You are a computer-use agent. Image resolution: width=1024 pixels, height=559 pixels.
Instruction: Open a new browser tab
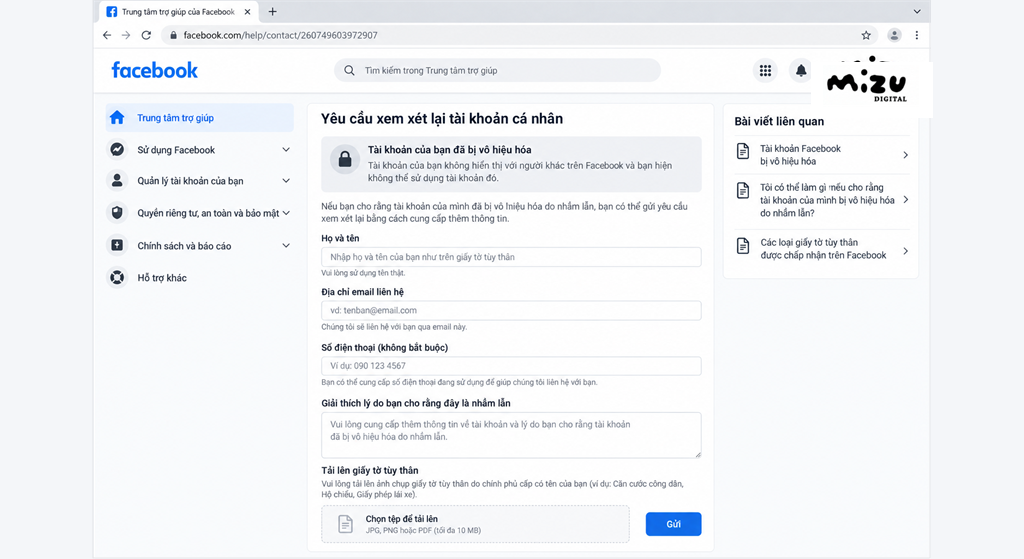tap(272, 12)
